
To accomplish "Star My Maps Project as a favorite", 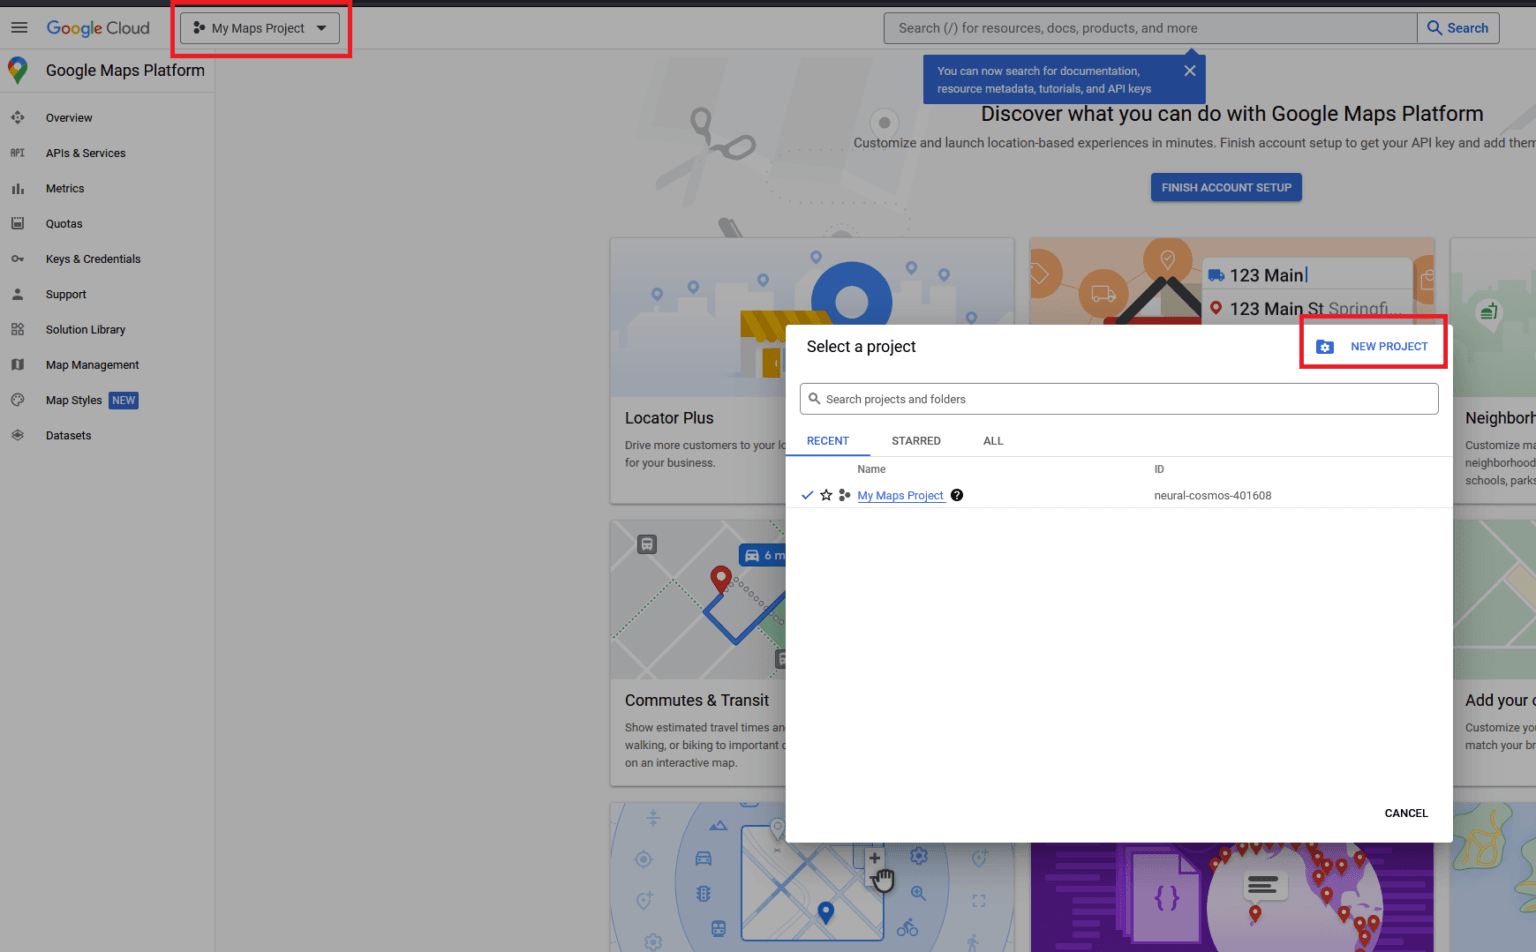I will click(825, 495).
